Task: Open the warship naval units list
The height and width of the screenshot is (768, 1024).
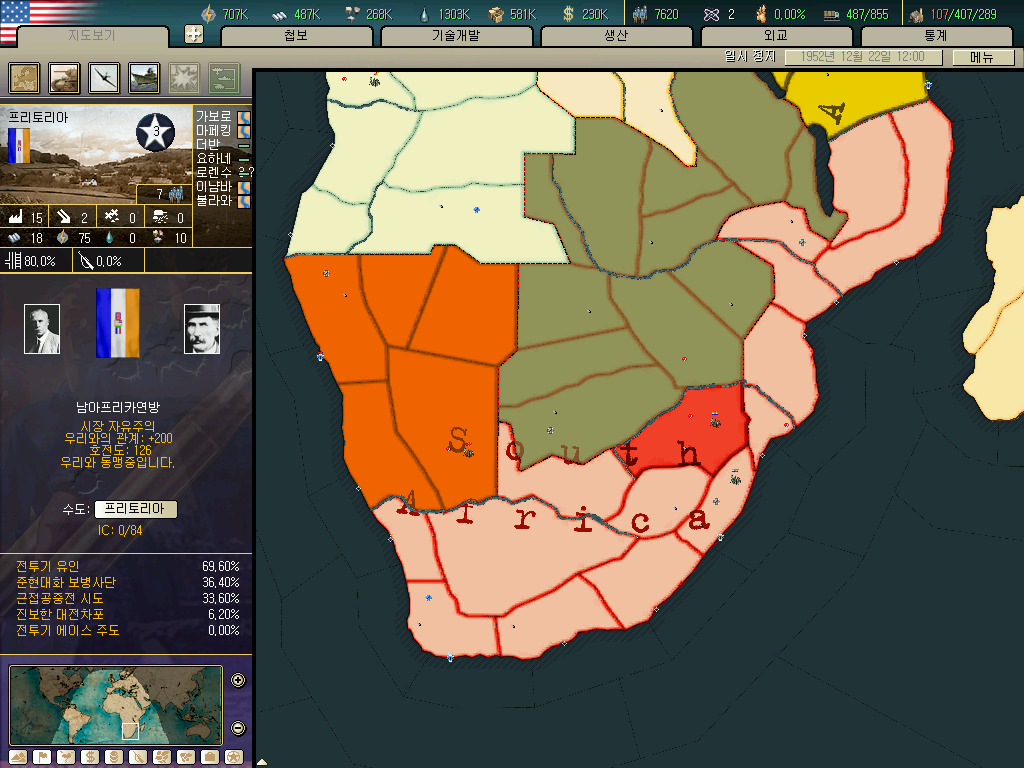Action: click(x=144, y=78)
